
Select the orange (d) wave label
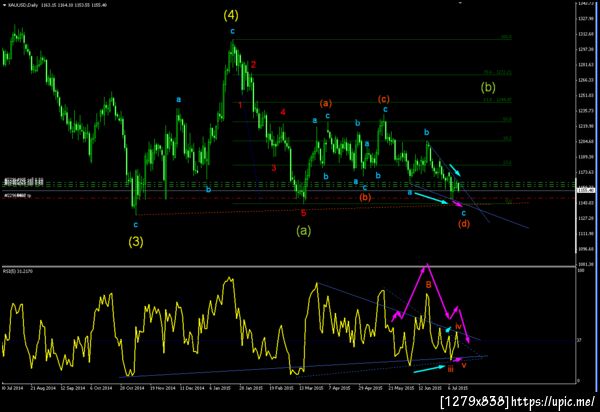pos(464,223)
